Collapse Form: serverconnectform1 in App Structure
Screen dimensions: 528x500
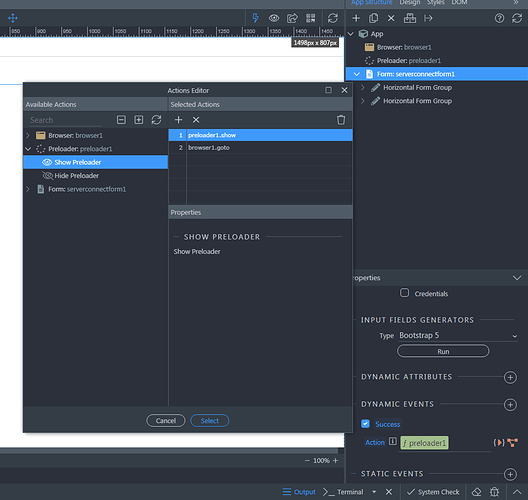click(357, 74)
